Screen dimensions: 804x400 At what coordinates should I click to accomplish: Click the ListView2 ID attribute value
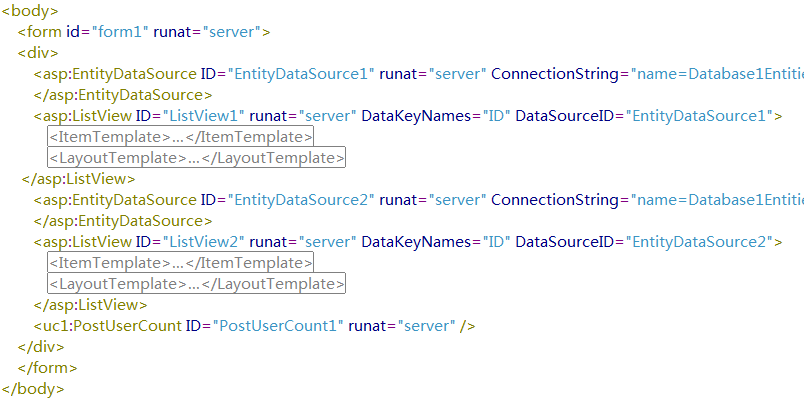coord(204,242)
